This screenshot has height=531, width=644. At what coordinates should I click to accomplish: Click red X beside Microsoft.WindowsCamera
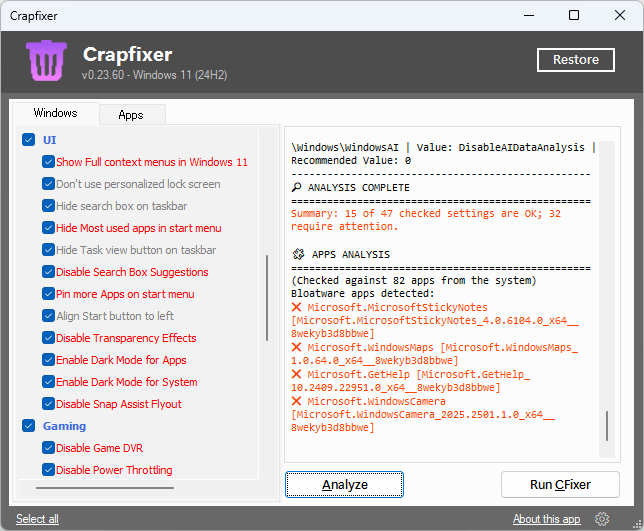point(296,401)
